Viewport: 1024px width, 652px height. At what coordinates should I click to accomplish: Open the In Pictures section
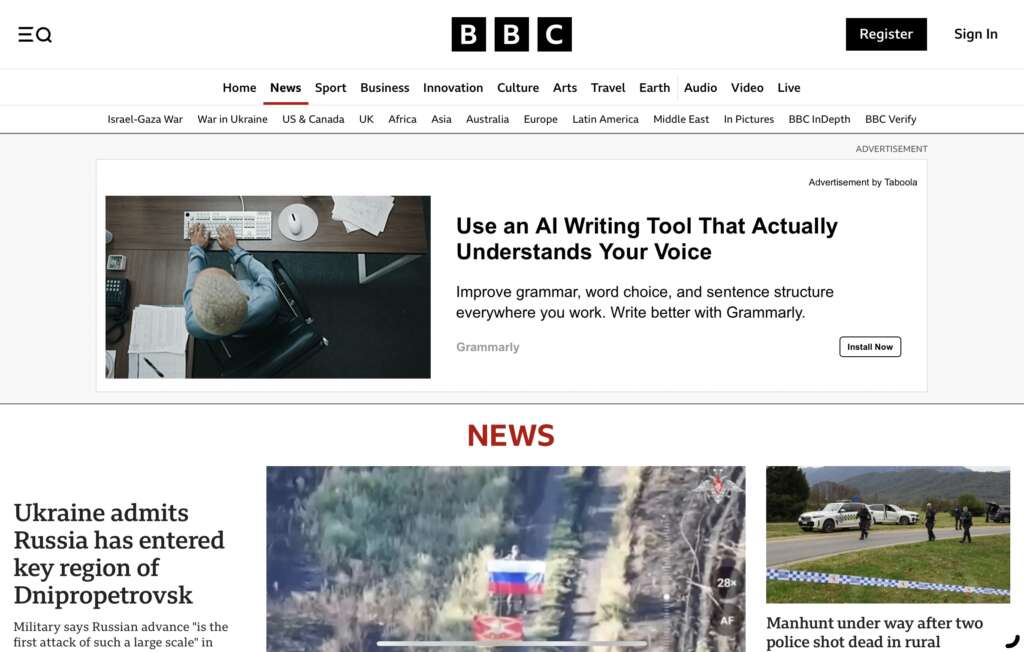coord(748,120)
